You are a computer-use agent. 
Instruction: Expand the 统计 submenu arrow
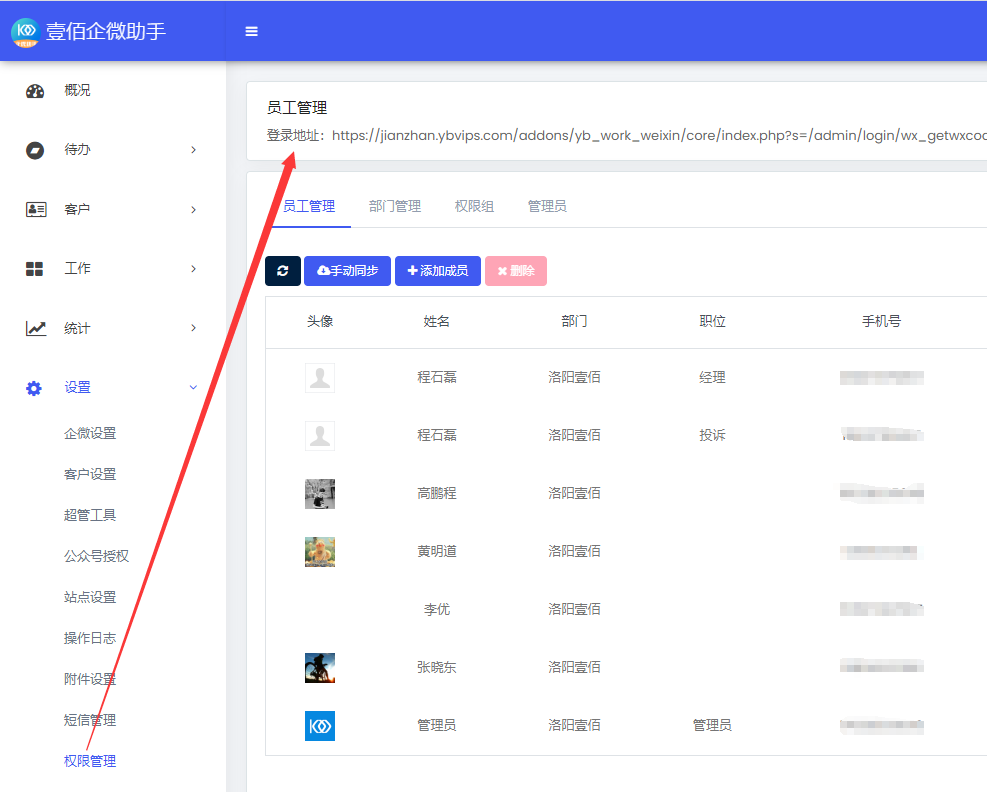pyautogui.click(x=193, y=327)
